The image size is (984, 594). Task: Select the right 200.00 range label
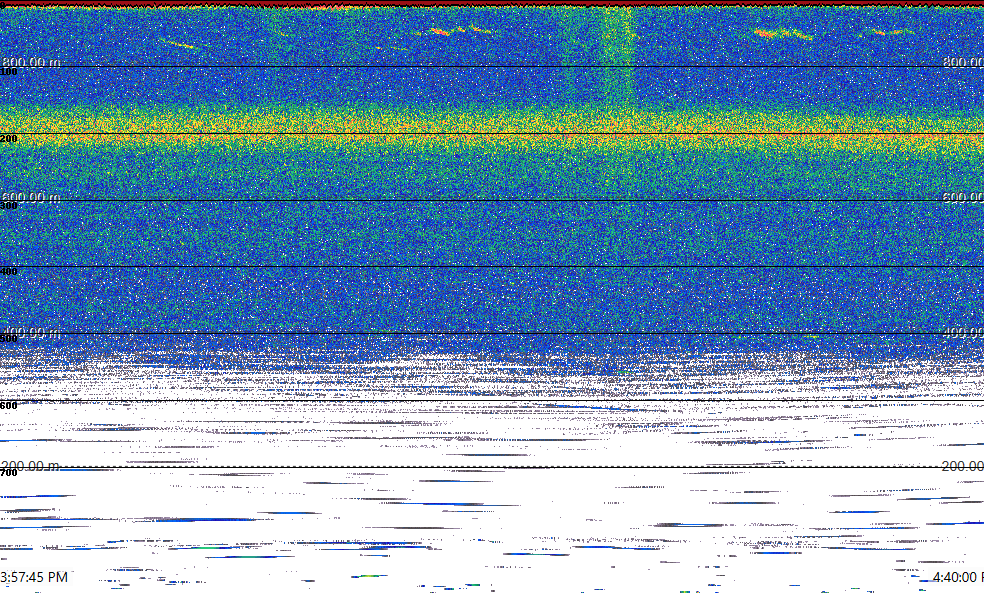(963, 466)
